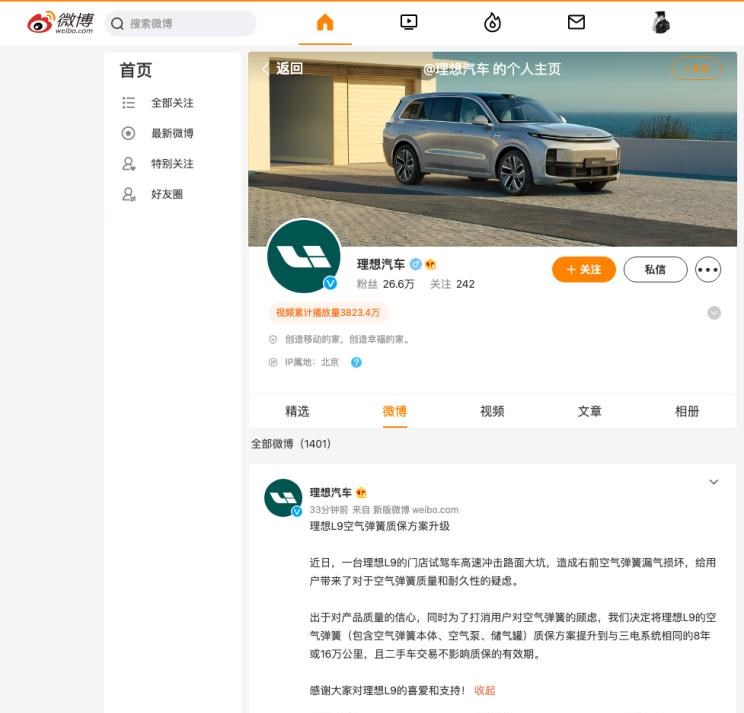The width and height of the screenshot is (744, 713).
Task: Click the 好友圈 person icon
Action: pyautogui.click(x=129, y=194)
